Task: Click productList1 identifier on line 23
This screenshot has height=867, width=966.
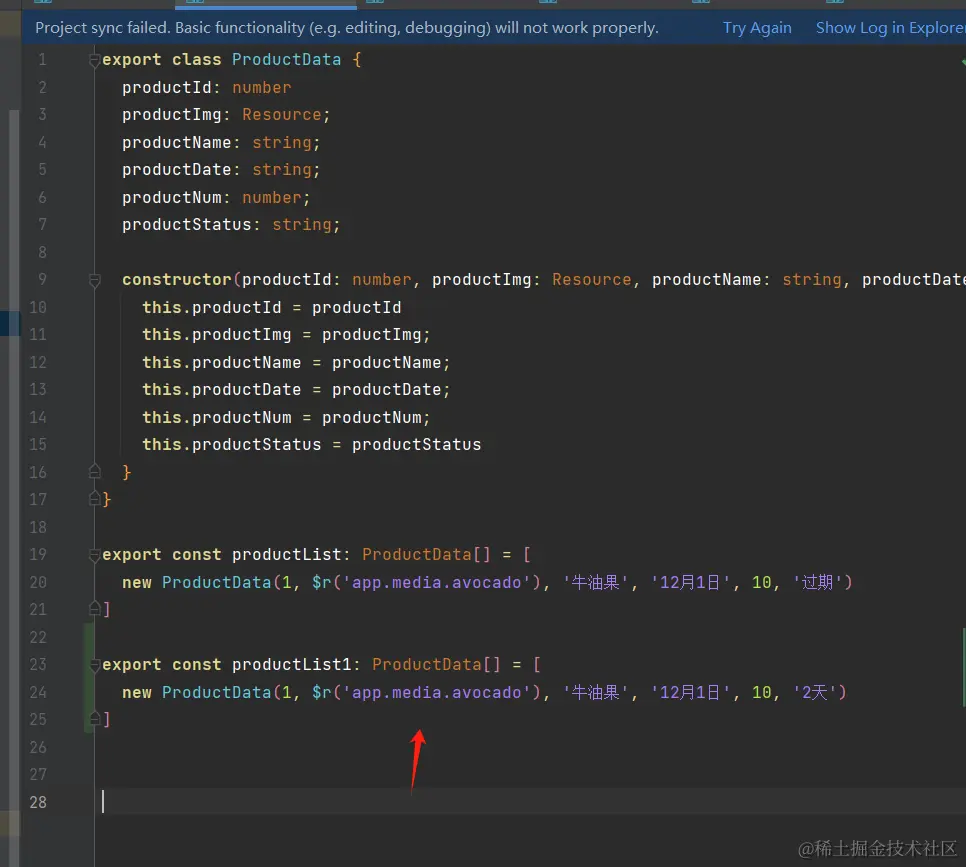Action: (291, 664)
